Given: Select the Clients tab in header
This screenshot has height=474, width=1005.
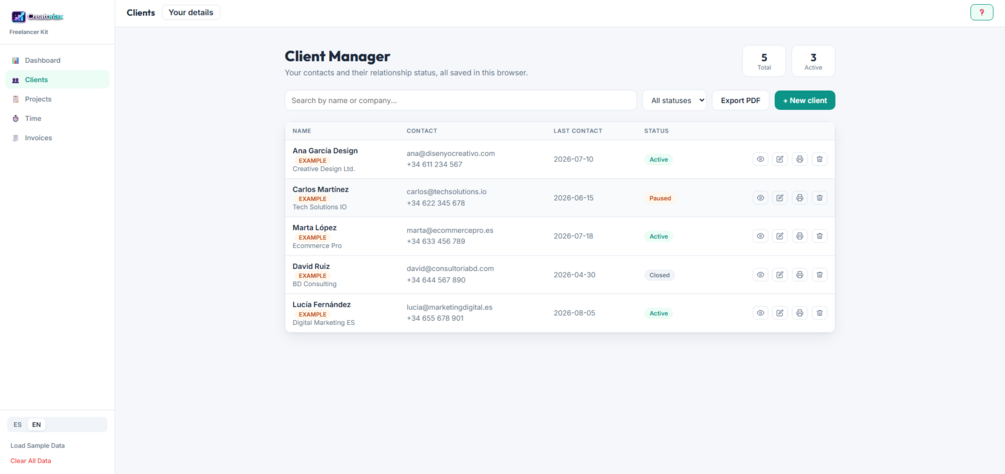Looking at the screenshot, I should [141, 12].
